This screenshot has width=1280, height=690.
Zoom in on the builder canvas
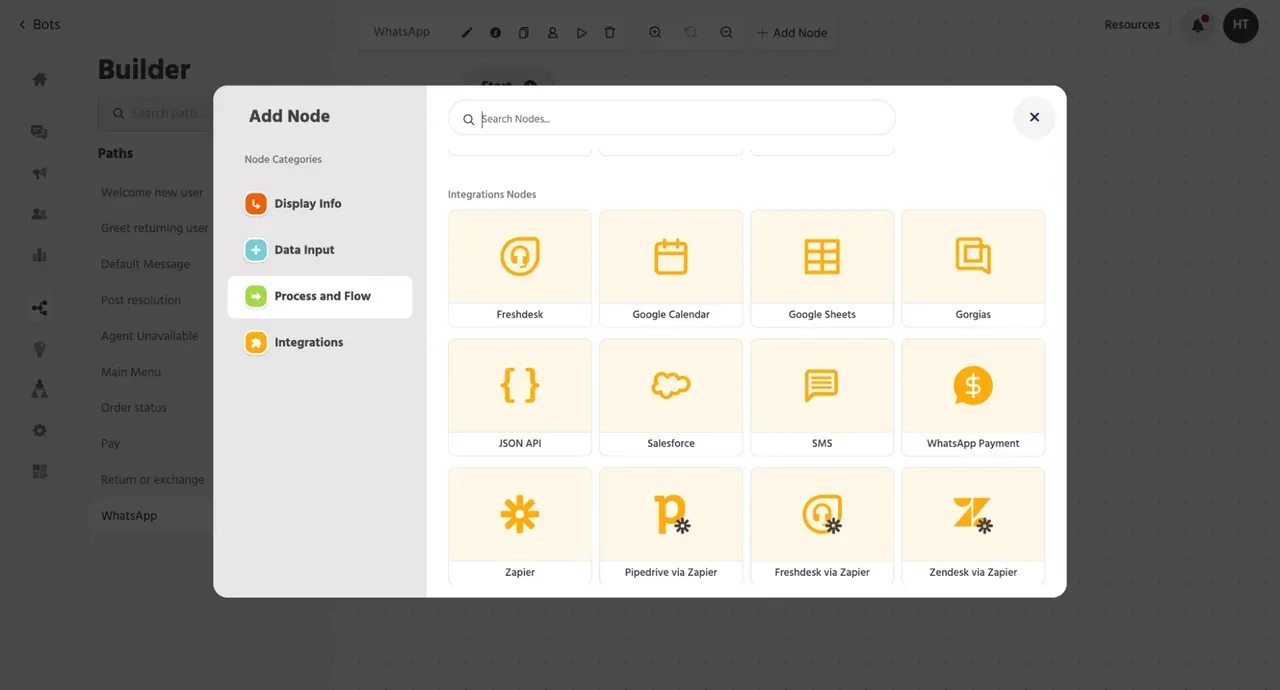click(655, 33)
